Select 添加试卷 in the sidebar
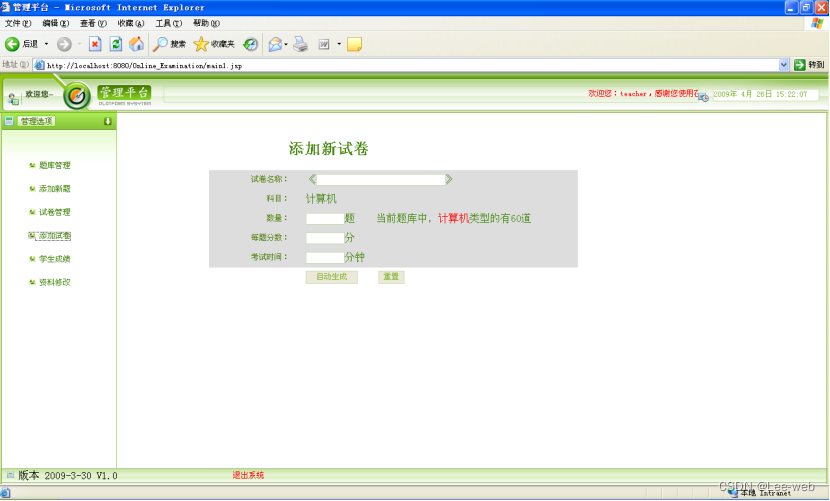Image resolution: width=830 pixels, height=501 pixels. point(54,236)
